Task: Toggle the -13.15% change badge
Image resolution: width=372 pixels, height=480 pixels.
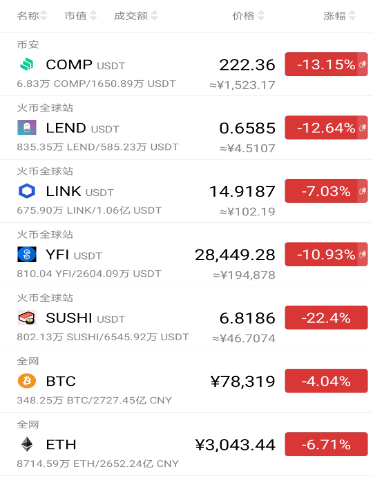Action: tap(326, 64)
